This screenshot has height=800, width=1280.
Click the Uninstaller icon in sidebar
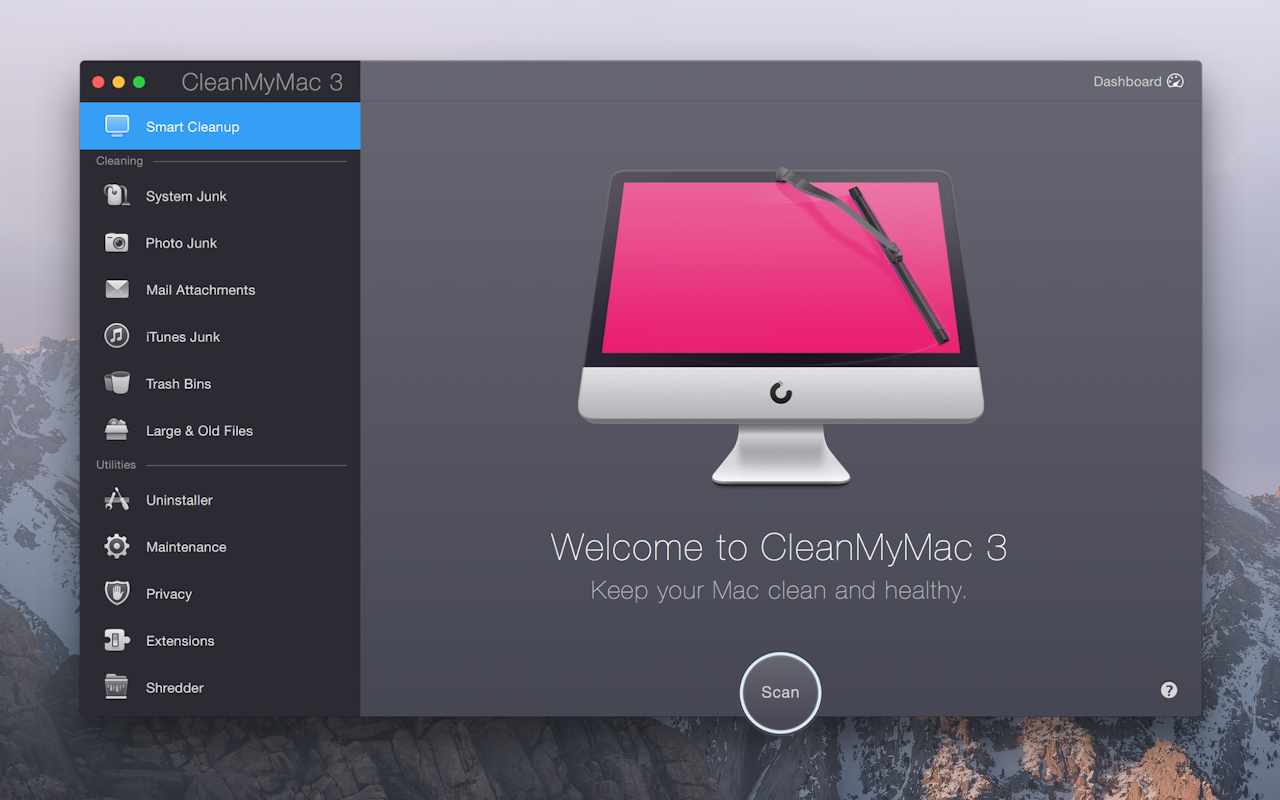(x=117, y=500)
